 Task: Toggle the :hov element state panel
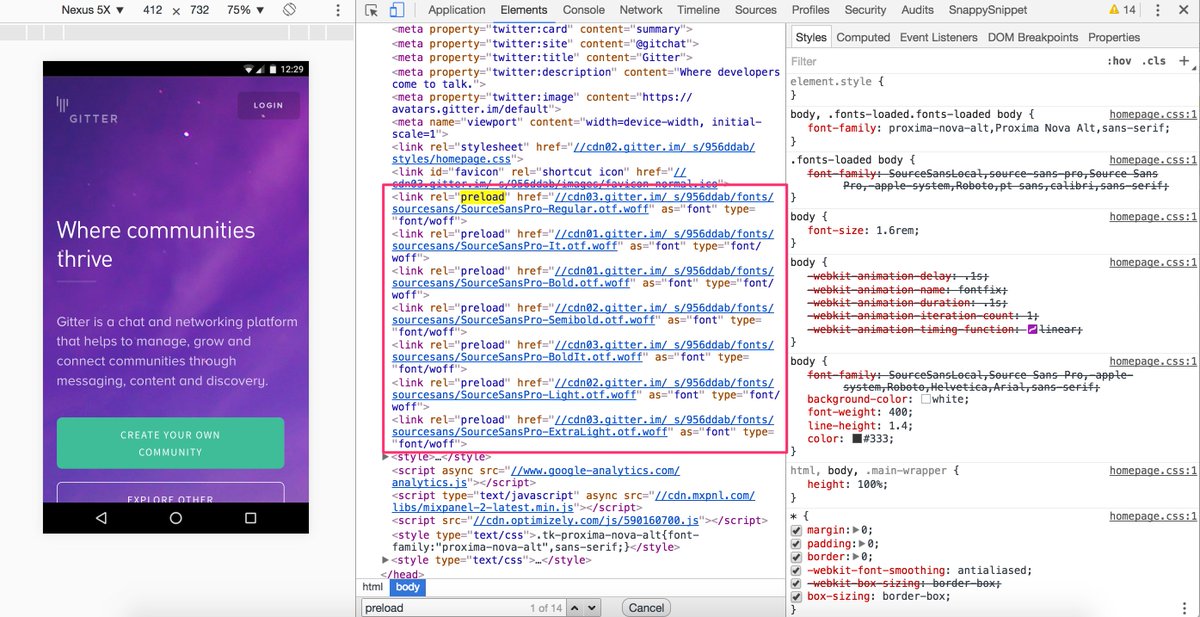click(x=1119, y=61)
